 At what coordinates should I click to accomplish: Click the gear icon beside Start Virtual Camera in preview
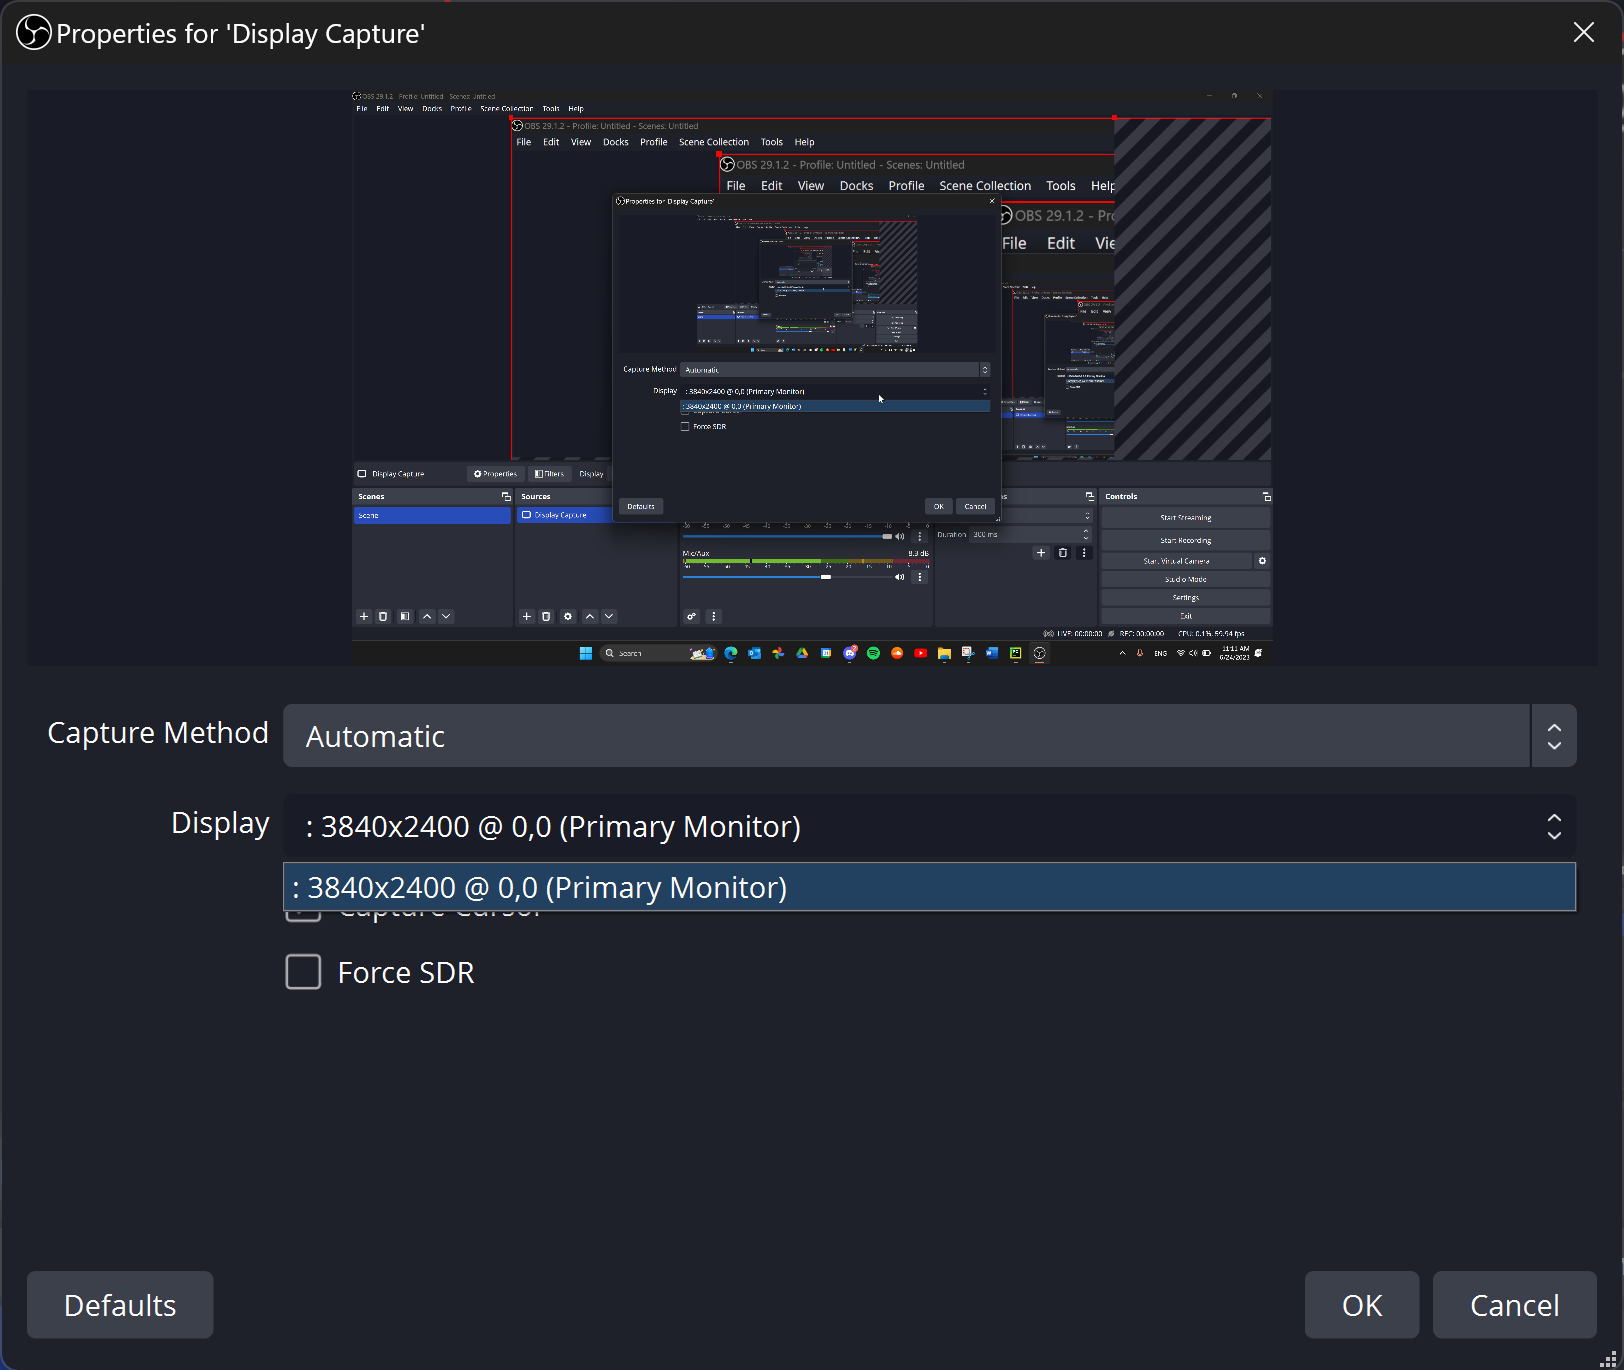click(1262, 561)
